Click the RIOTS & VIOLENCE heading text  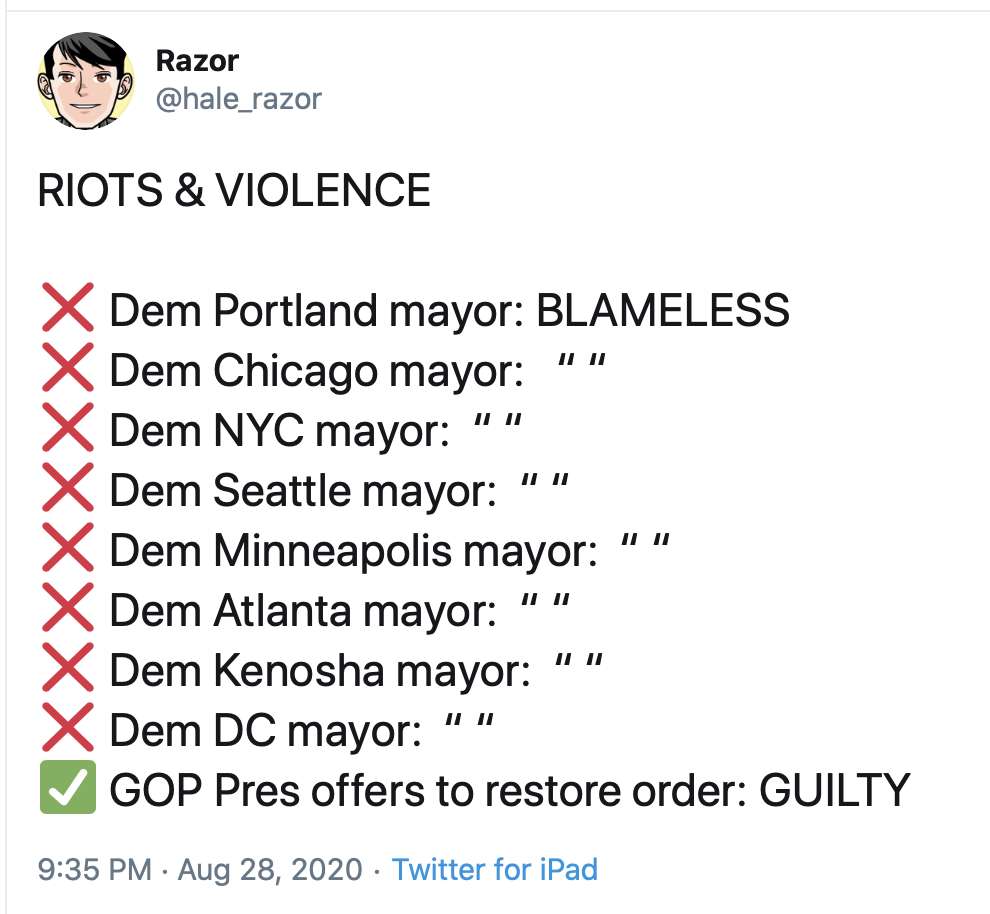(234, 191)
